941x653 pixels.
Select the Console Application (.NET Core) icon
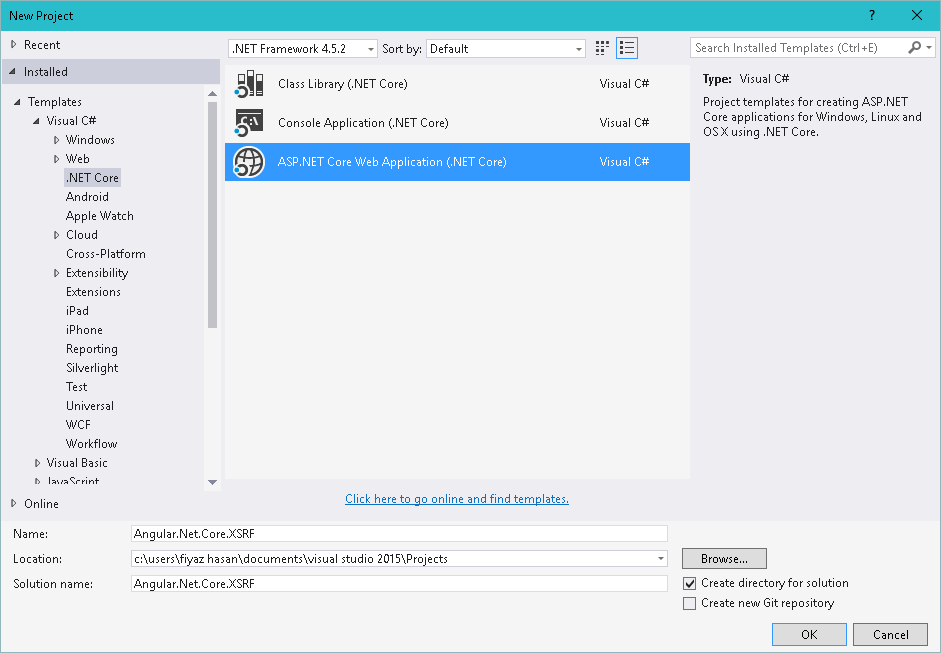250,123
